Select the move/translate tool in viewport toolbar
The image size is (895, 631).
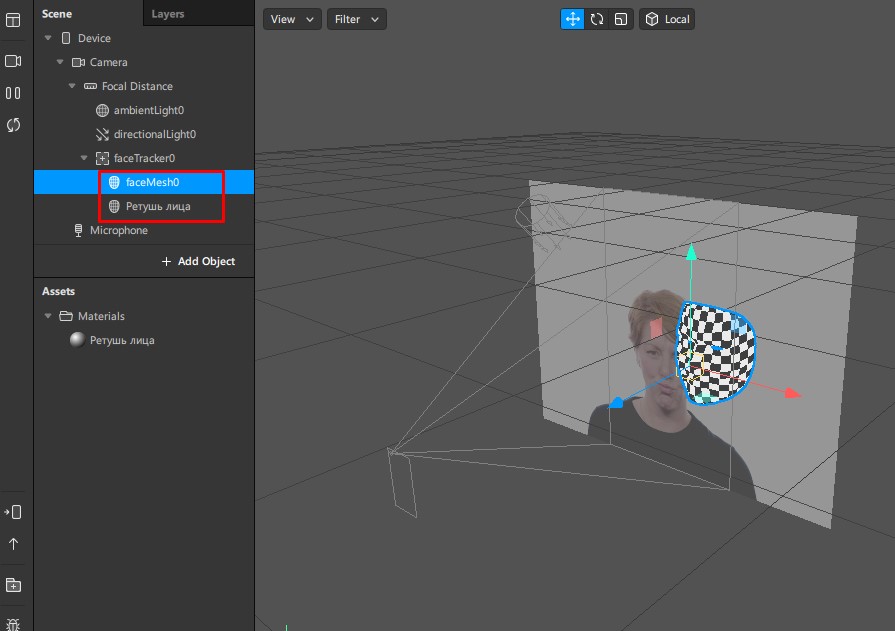573,19
